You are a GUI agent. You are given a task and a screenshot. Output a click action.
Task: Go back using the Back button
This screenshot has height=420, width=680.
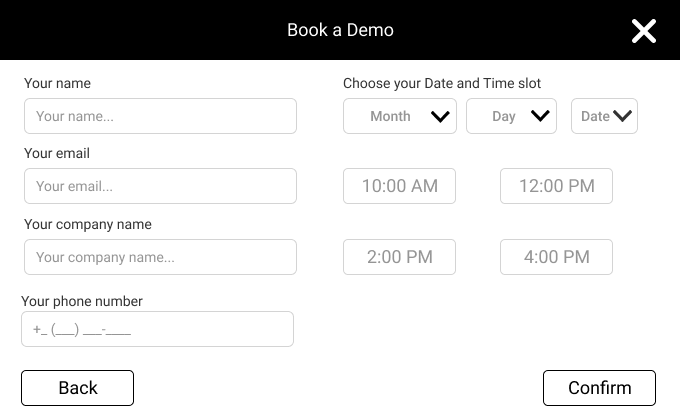coord(78,388)
